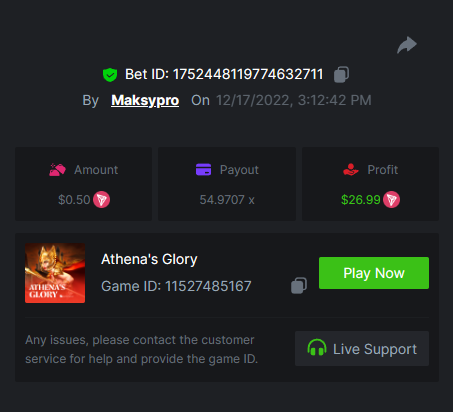Click the green headphones support icon
The image size is (453, 412).
coord(317,348)
